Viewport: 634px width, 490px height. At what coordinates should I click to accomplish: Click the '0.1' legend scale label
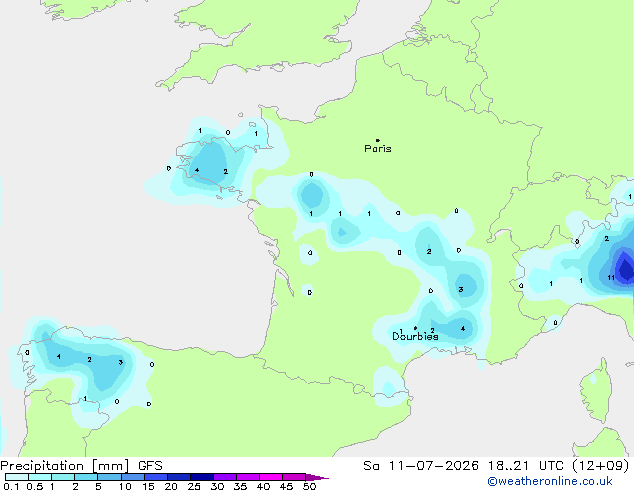click(x=11, y=486)
